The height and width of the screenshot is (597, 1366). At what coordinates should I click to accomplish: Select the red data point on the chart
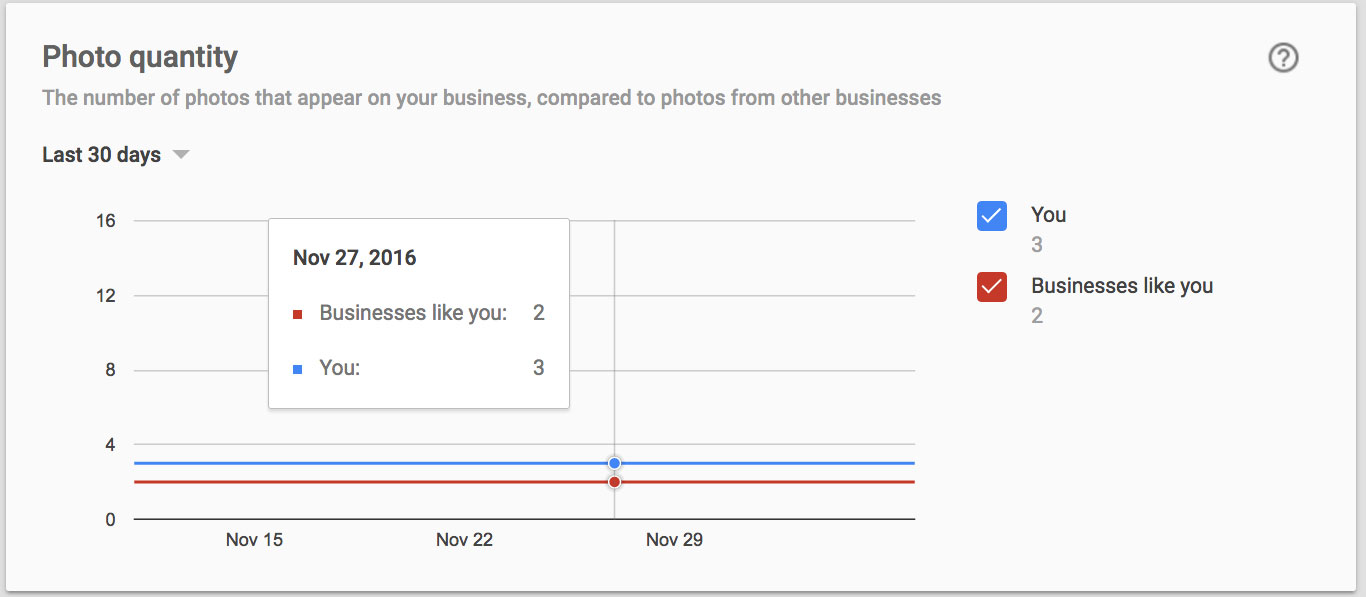click(x=614, y=482)
